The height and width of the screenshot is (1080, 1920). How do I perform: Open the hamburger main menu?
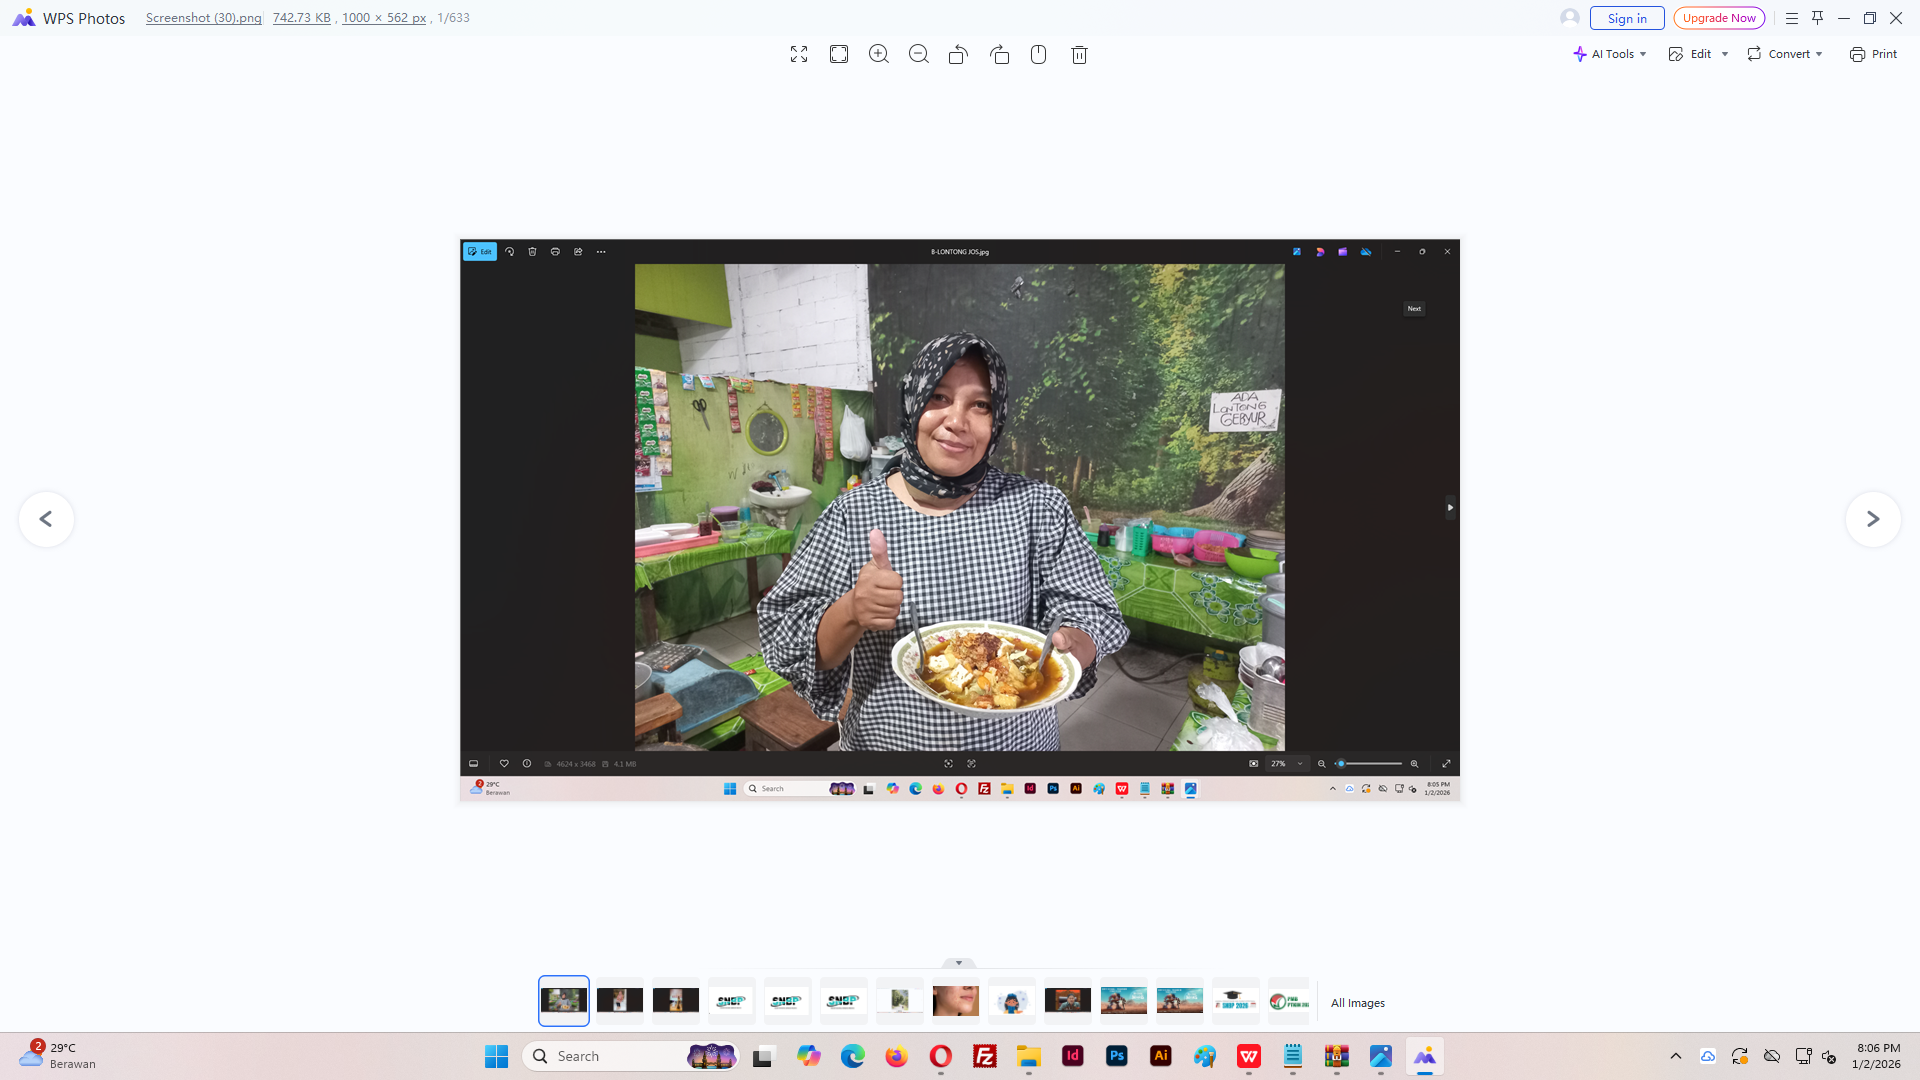pos(1792,18)
